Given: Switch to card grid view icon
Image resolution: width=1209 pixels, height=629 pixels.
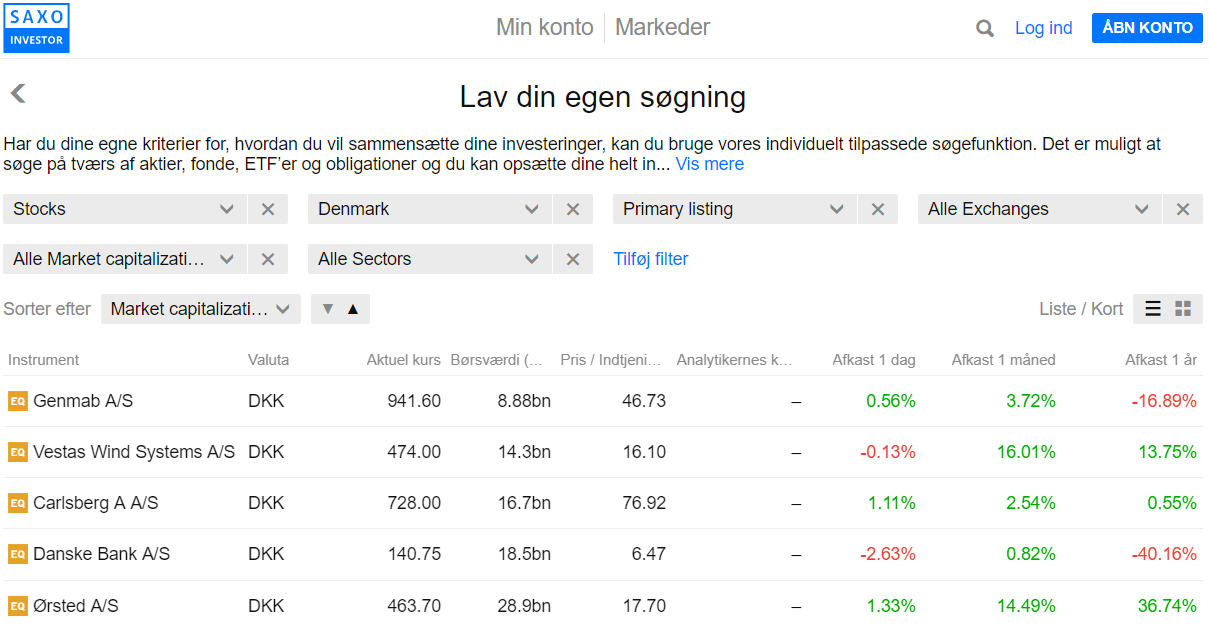Looking at the screenshot, I should coord(1183,309).
